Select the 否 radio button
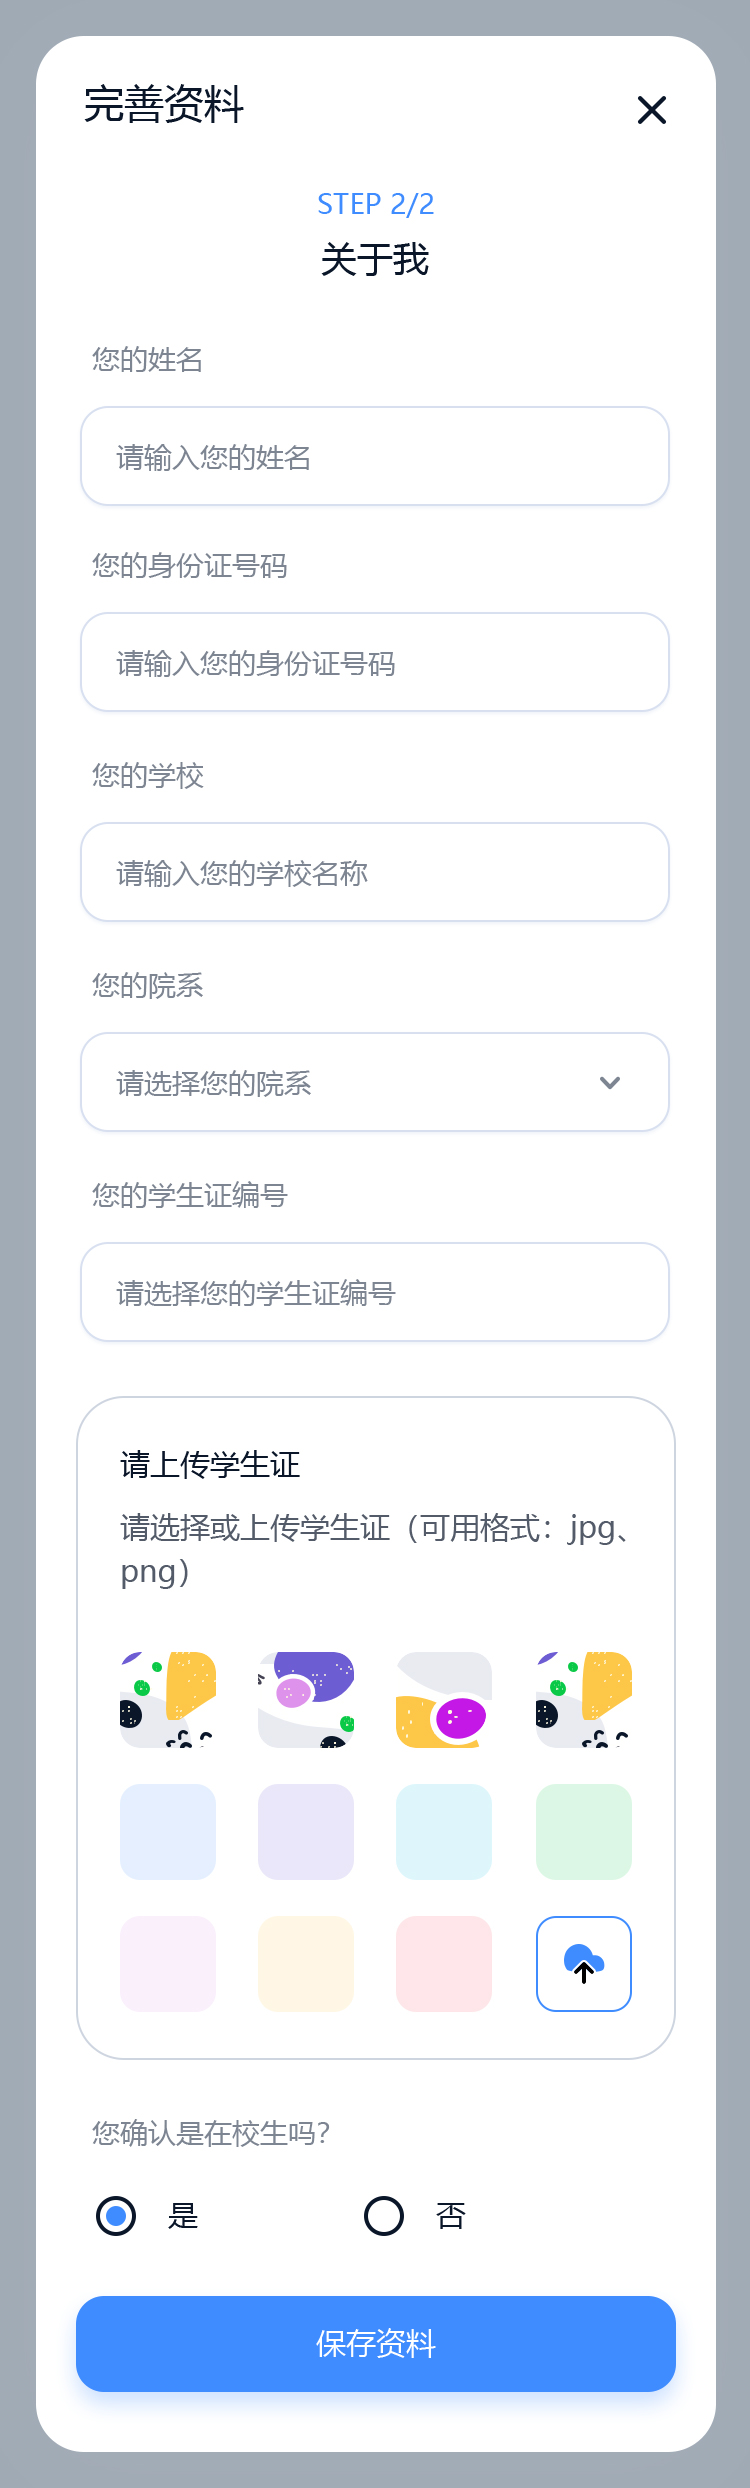The height and width of the screenshot is (2488, 750). (384, 2215)
